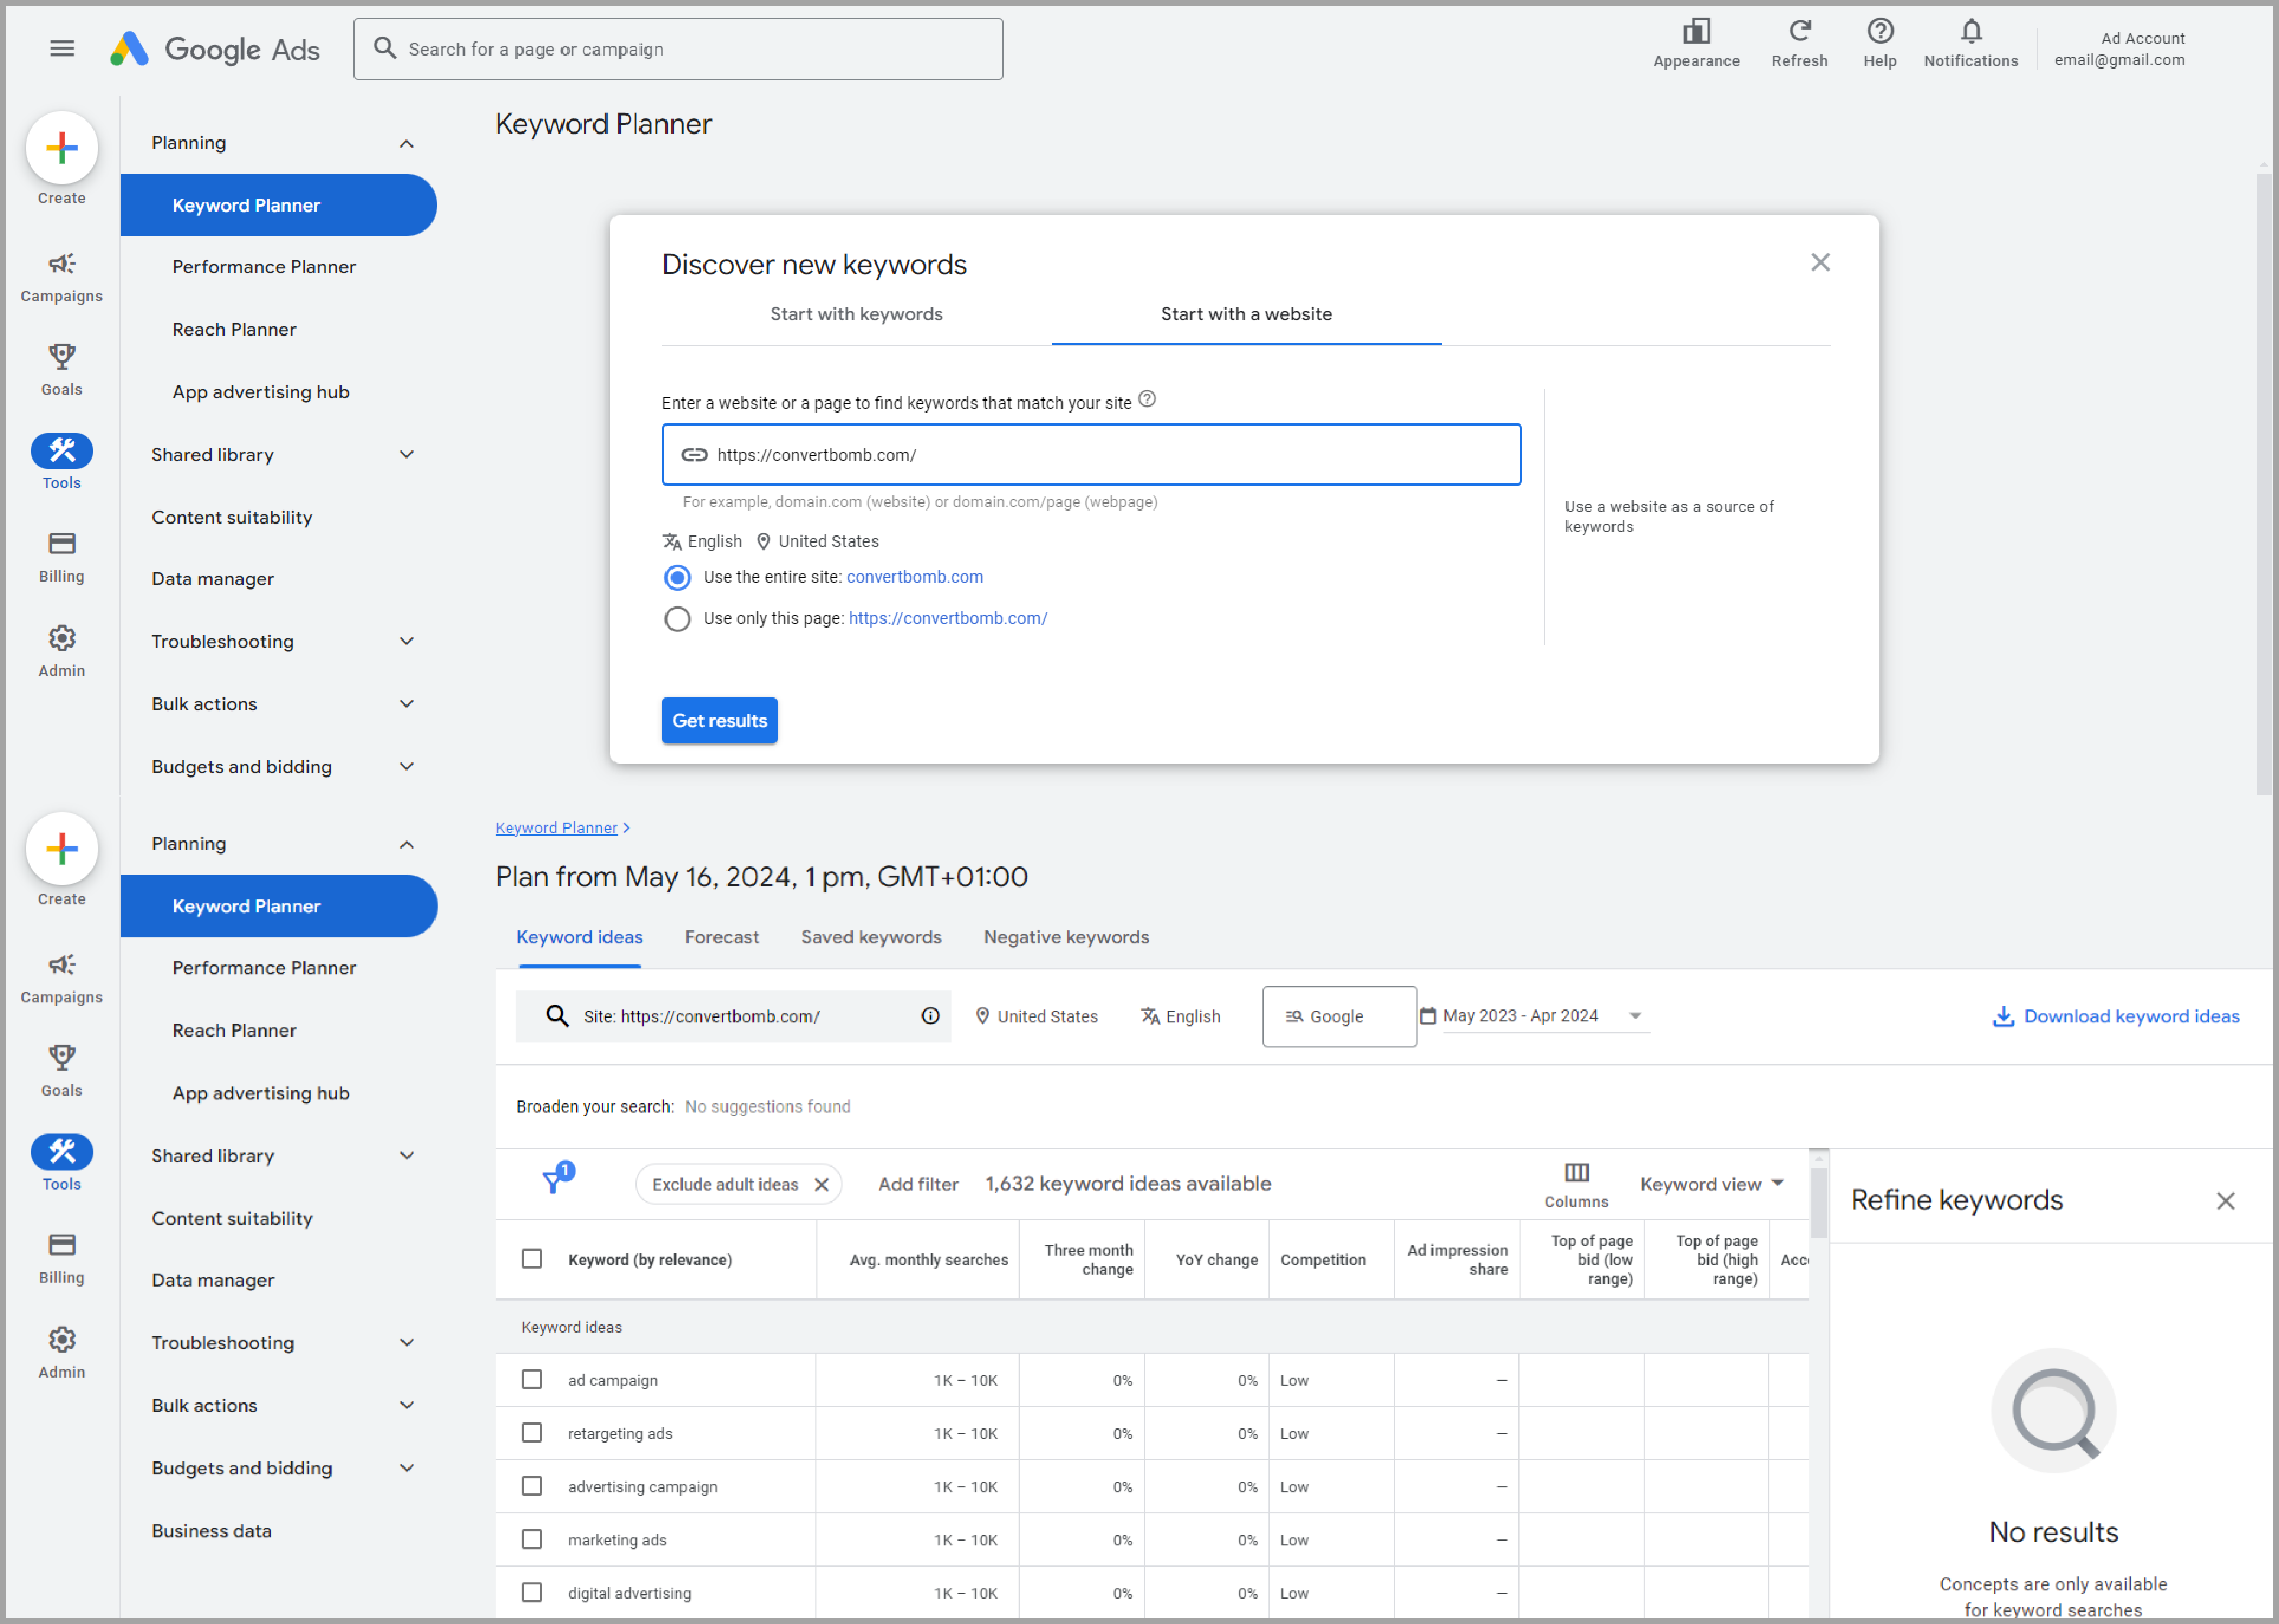Open the convertbomb.com entire-site link
The image size is (2279, 1624).
[x=914, y=577]
